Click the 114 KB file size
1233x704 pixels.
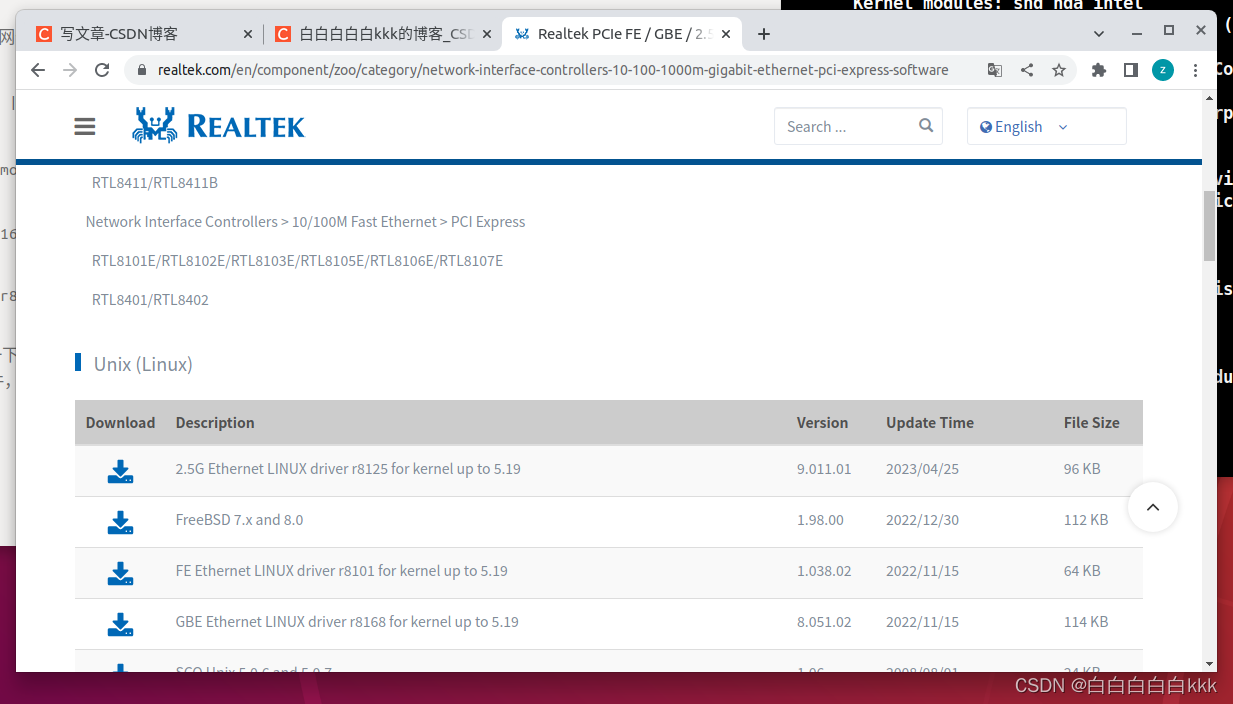coord(1086,622)
